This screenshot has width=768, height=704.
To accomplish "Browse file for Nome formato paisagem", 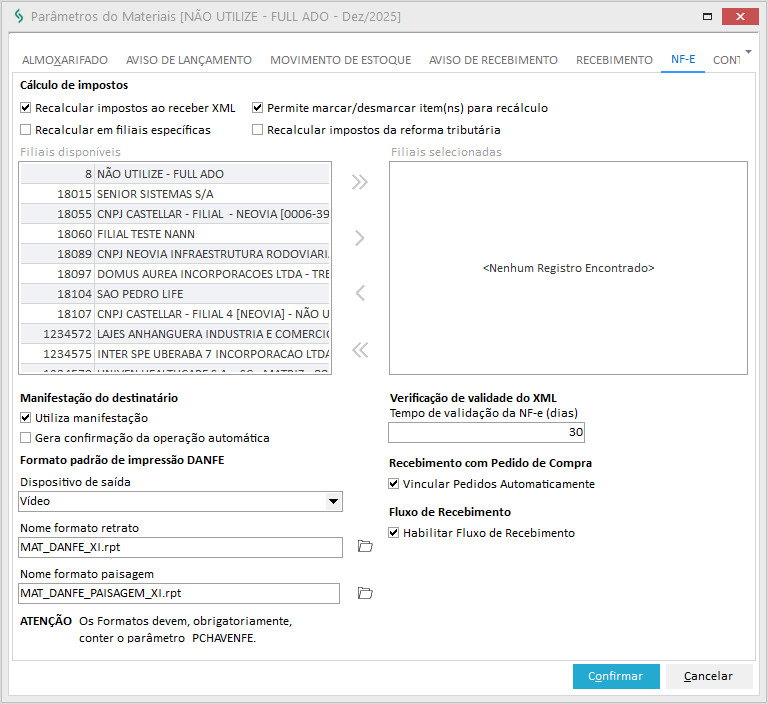I will (365, 593).
